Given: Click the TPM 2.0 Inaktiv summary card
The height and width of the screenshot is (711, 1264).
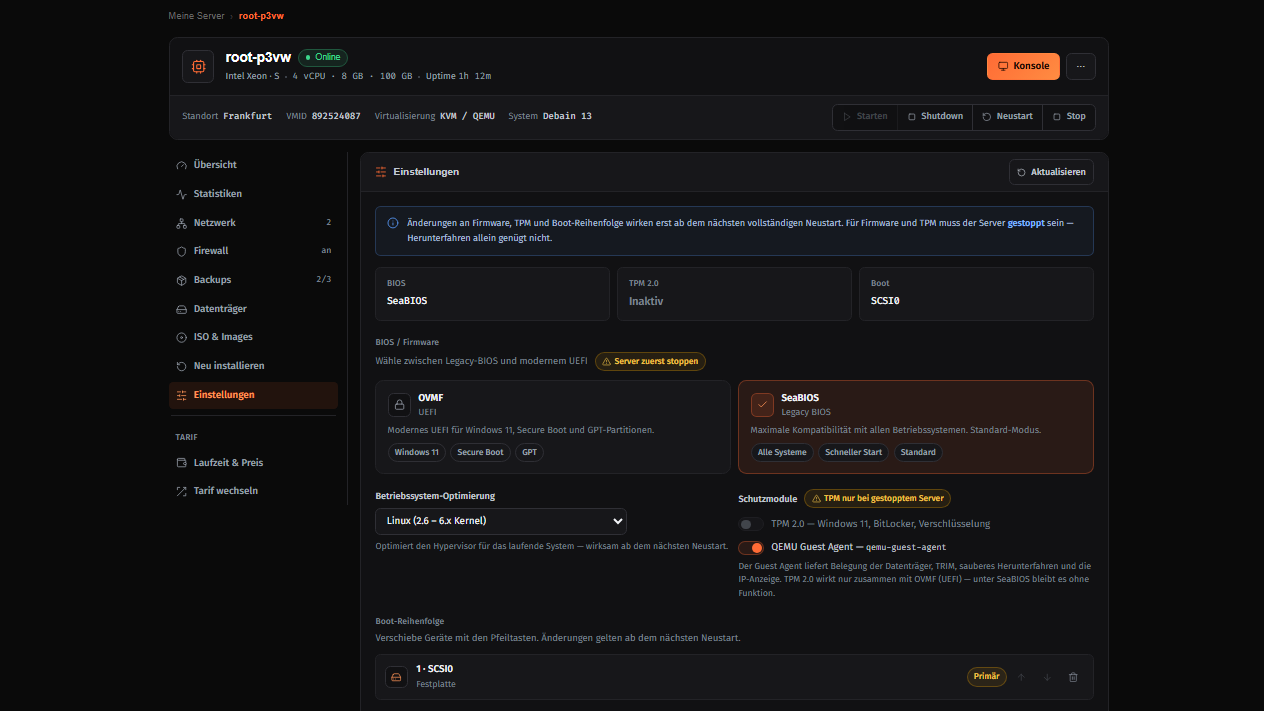Looking at the screenshot, I should (x=734, y=294).
